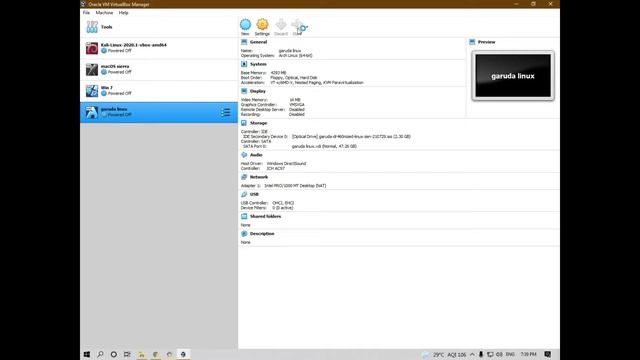Open the File menu
Viewport: 640px width, 360px height.
pos(86,13)
